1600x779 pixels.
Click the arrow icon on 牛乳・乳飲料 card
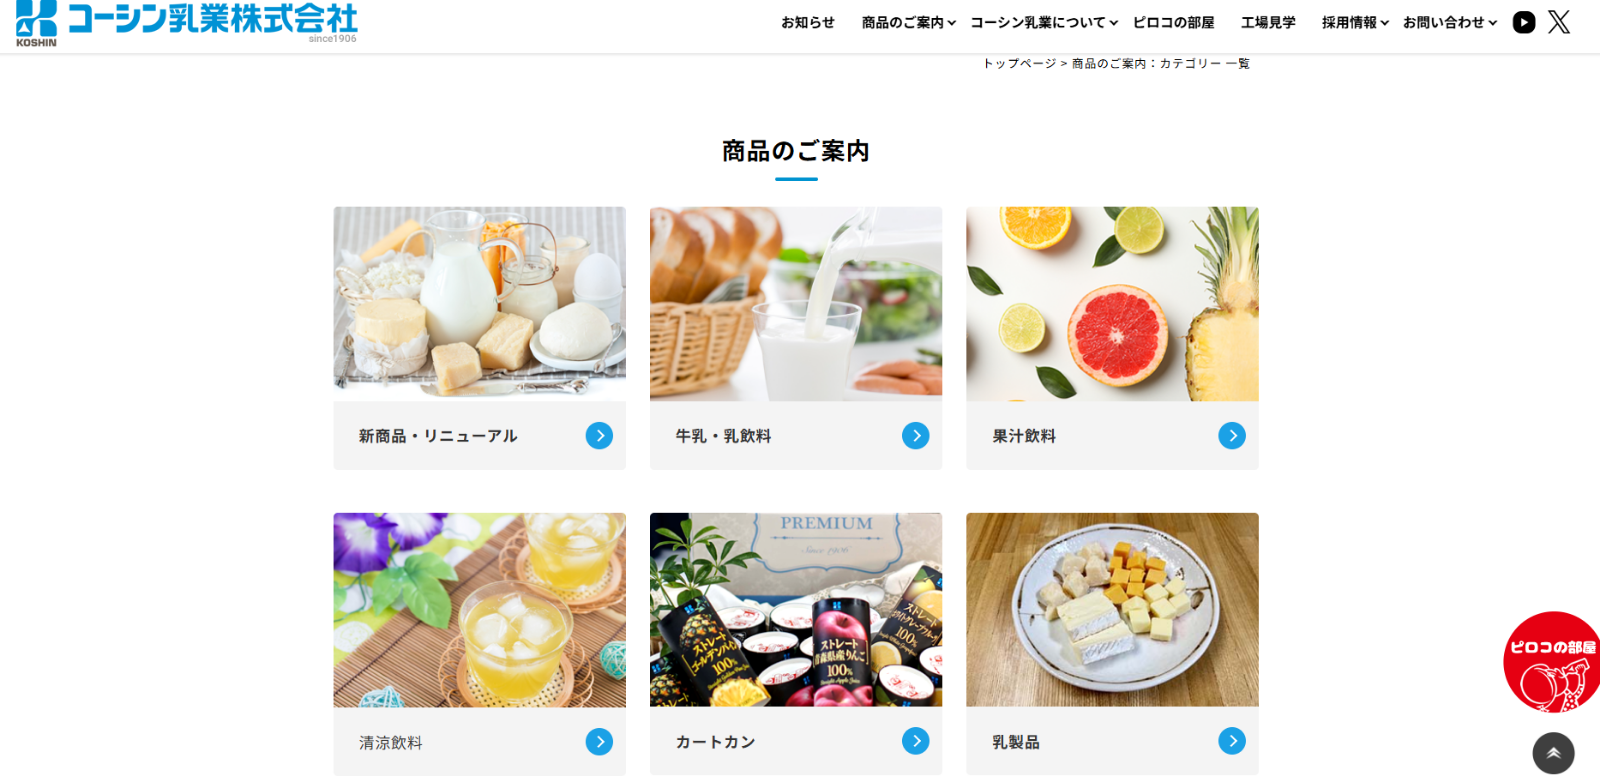point(915,436)
